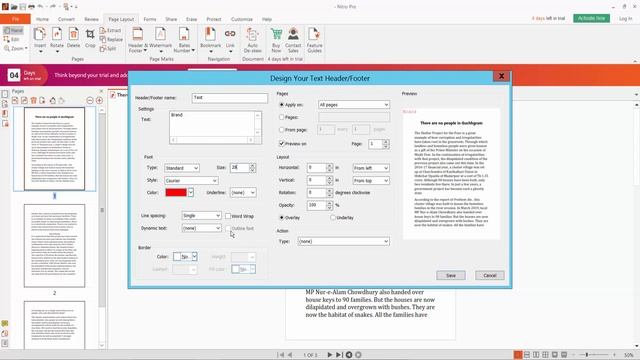
Task: Select the Apply on radio button
Action: point(282,105)
